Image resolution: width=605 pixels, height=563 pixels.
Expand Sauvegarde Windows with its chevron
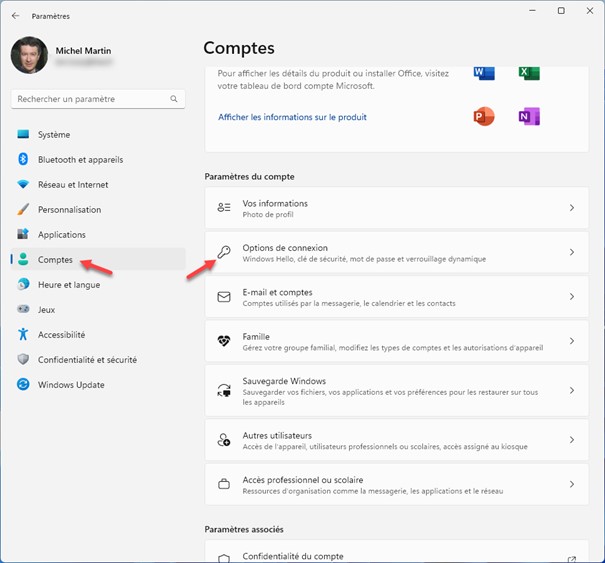coord(571,391)
